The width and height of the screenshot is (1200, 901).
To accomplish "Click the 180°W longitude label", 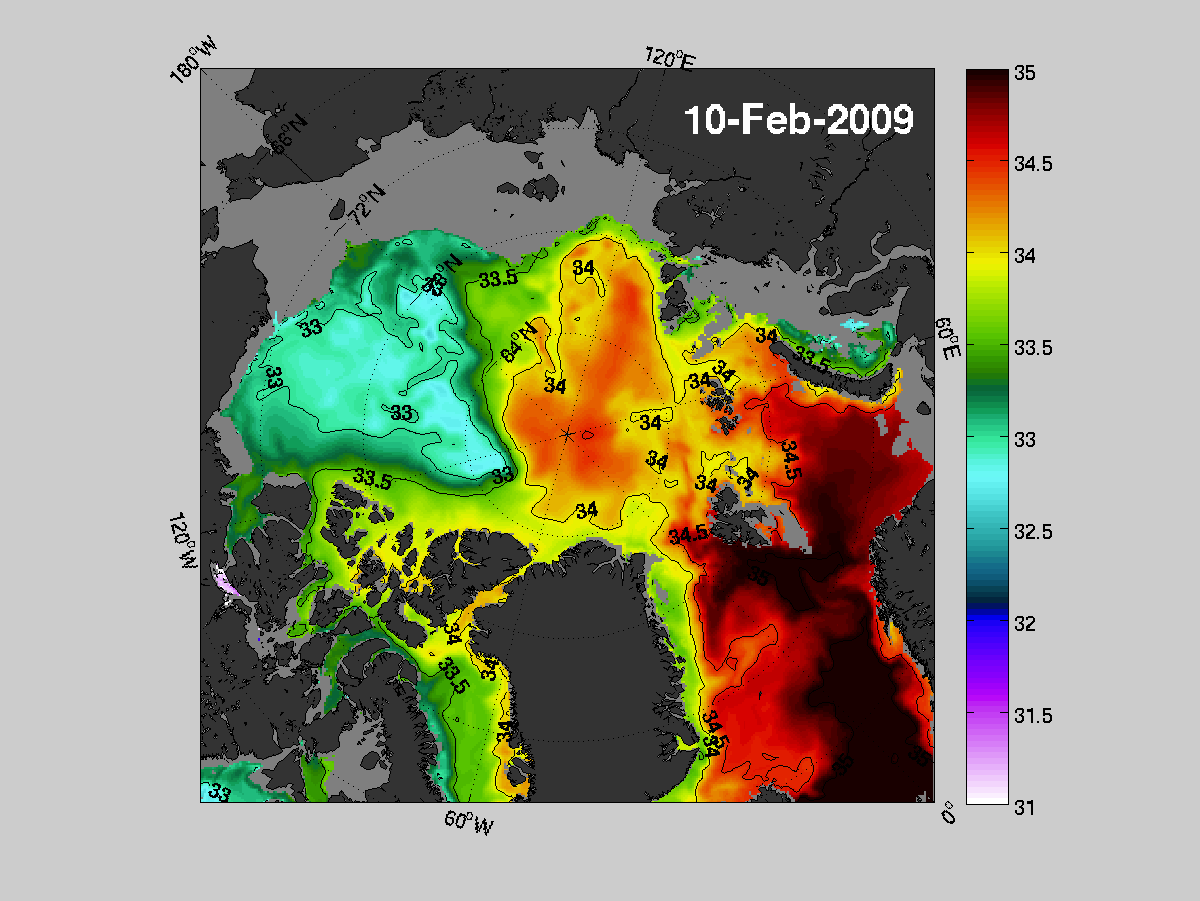I will (194, 60).
